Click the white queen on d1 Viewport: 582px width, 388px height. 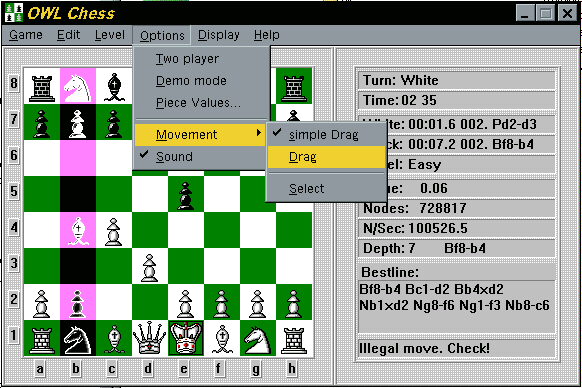(x=150, y=338)
